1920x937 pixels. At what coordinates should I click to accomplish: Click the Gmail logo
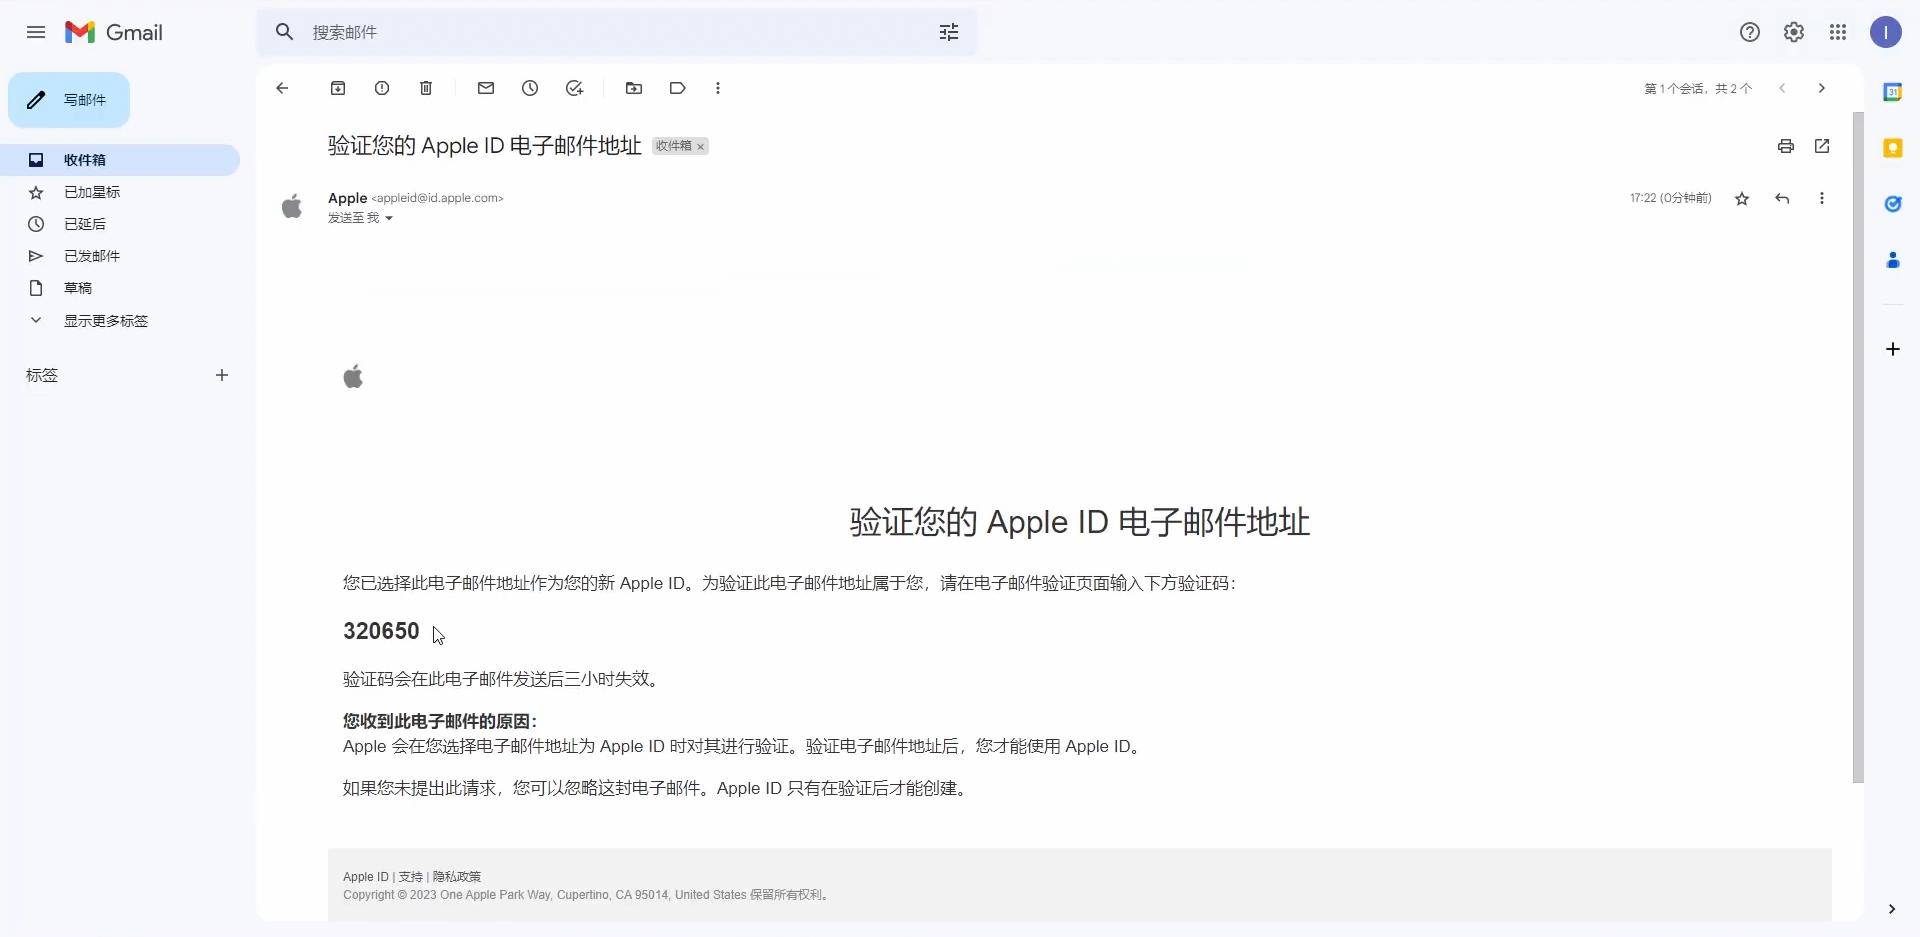click(114, 32)
